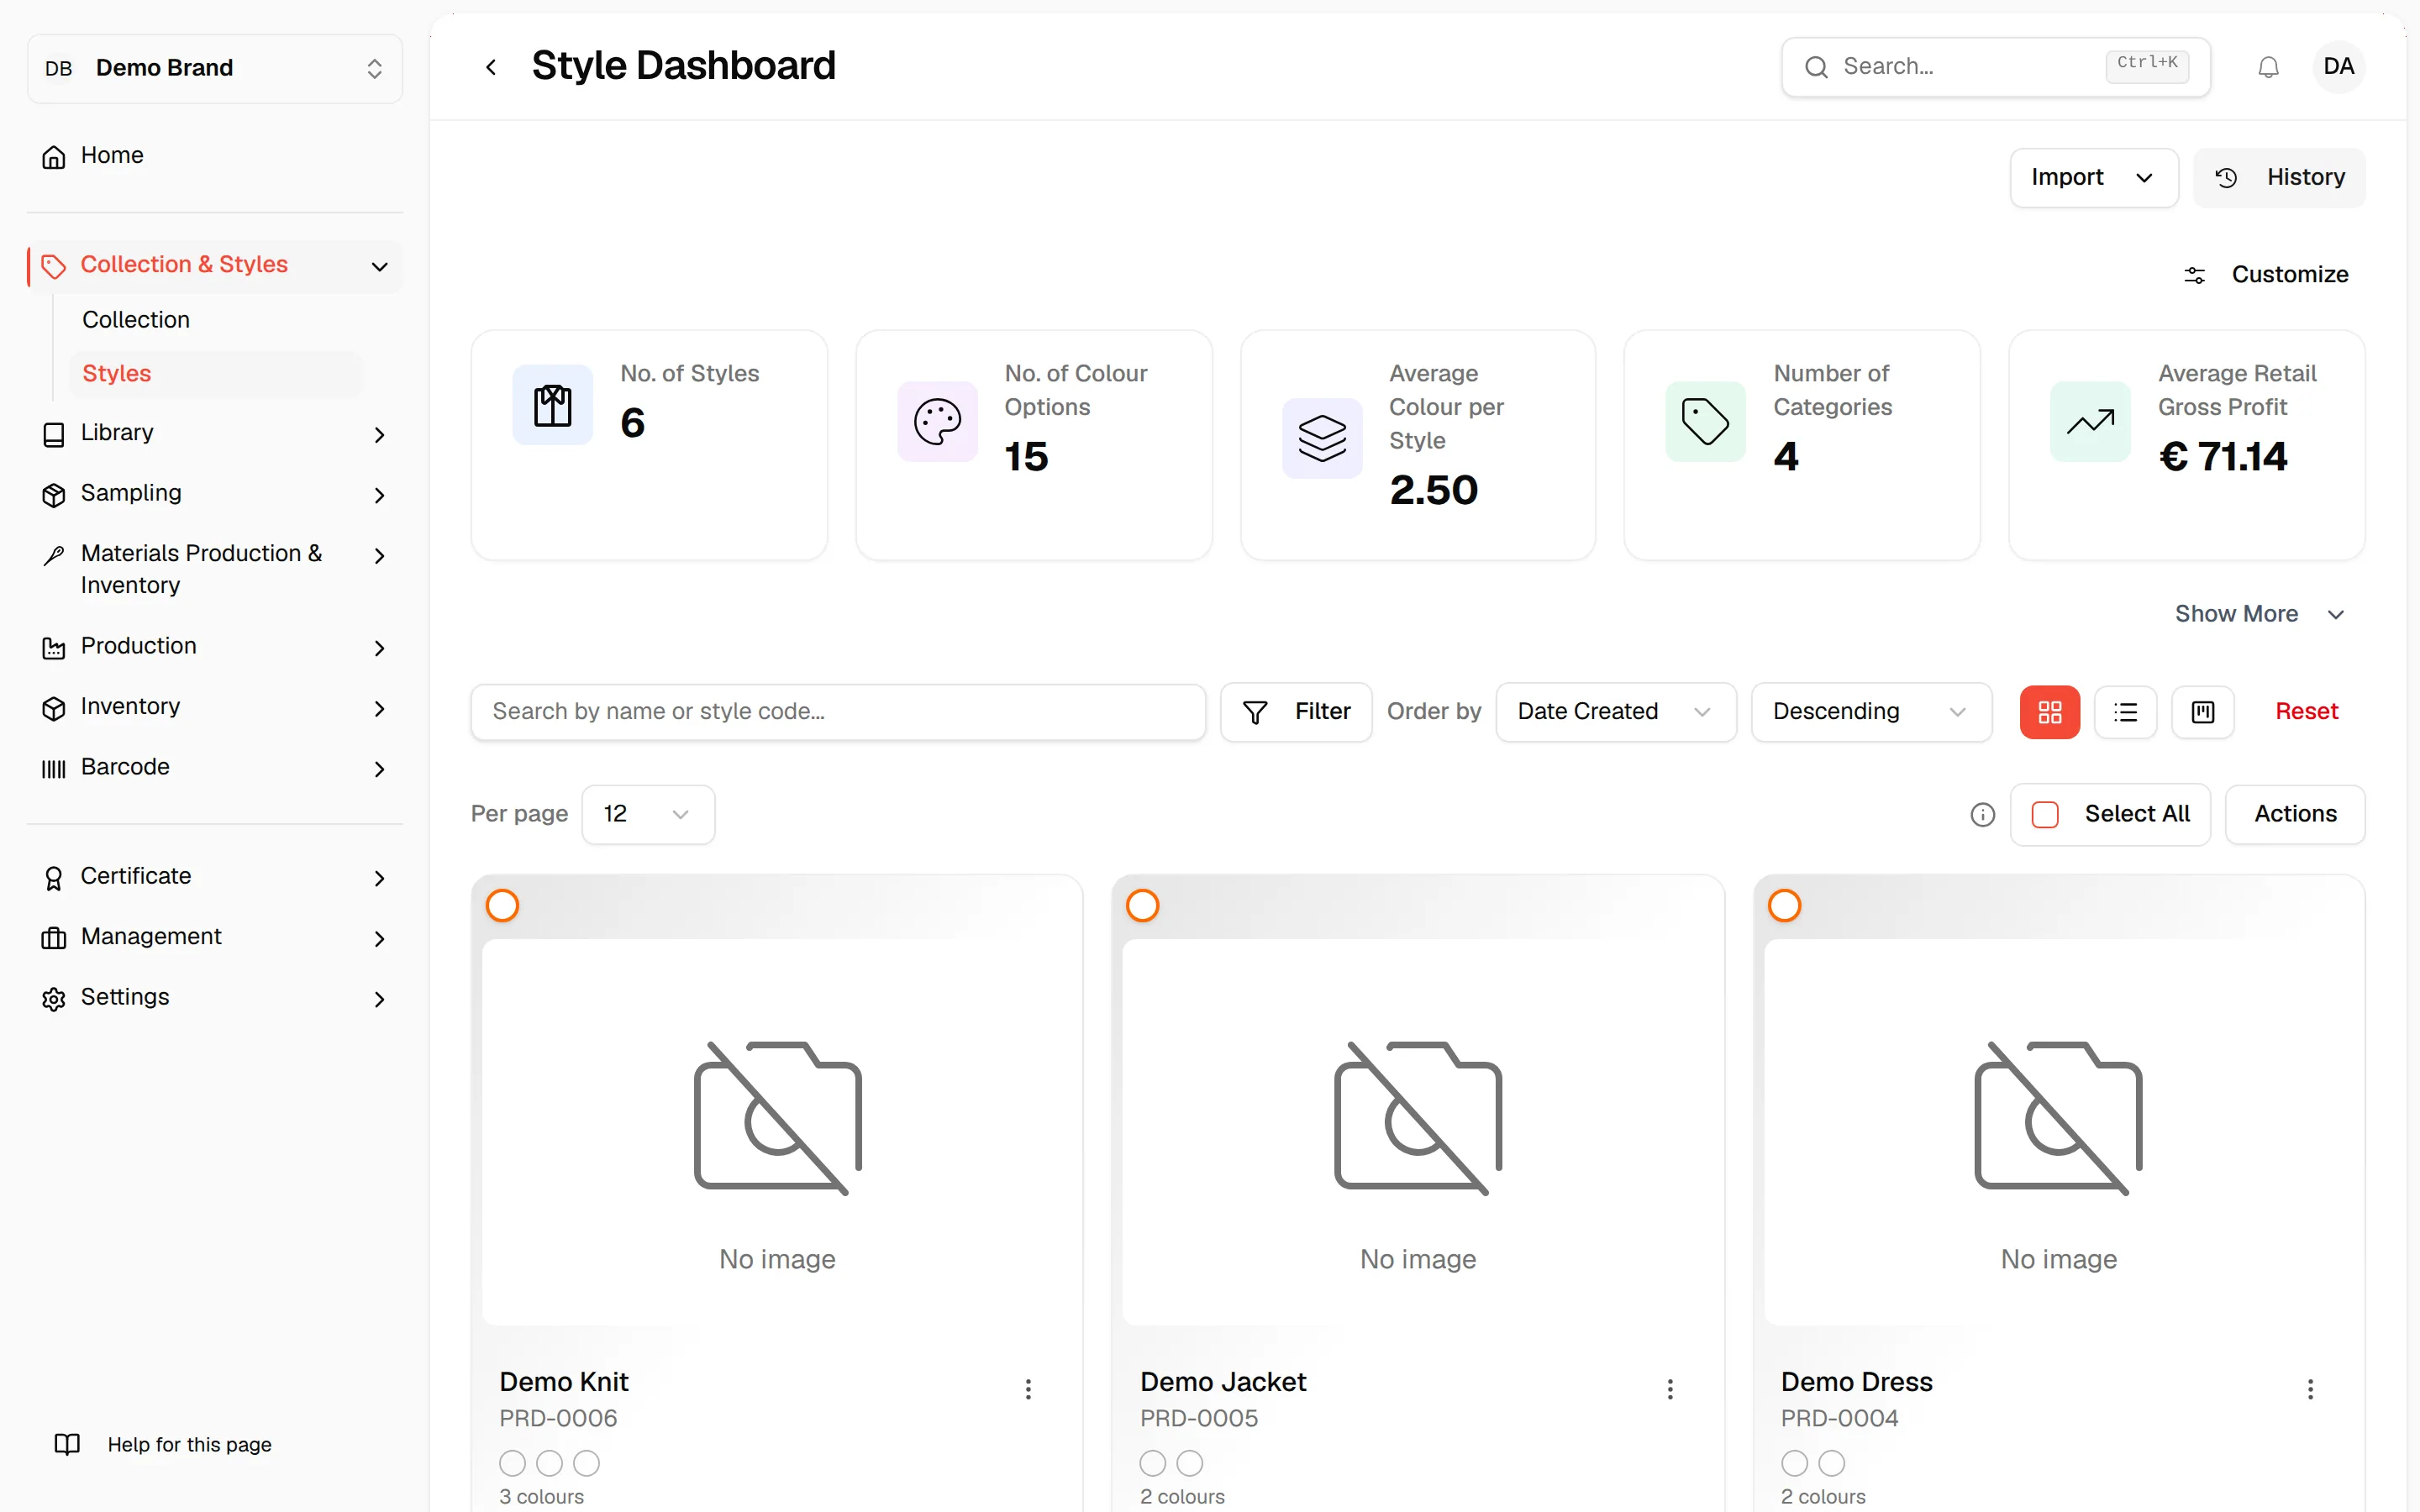Click the Average Retail Gross Profit trend icon
2420x1512 pixels.
click(x=2090, y=421)
